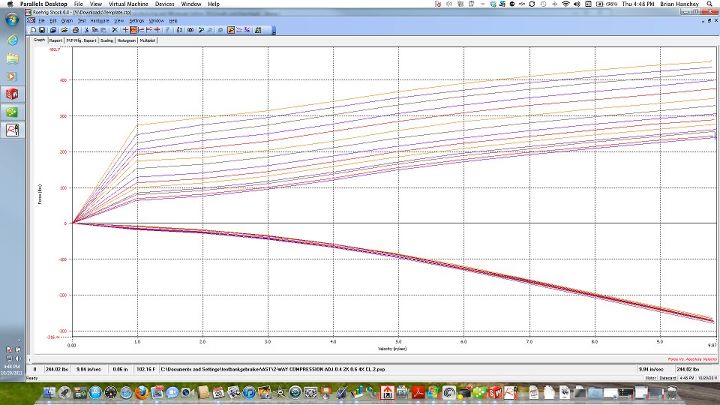Open the Devices menu in Mac menu bar
The height and width of the screenshot is (405, 720).
click(163, 4)
